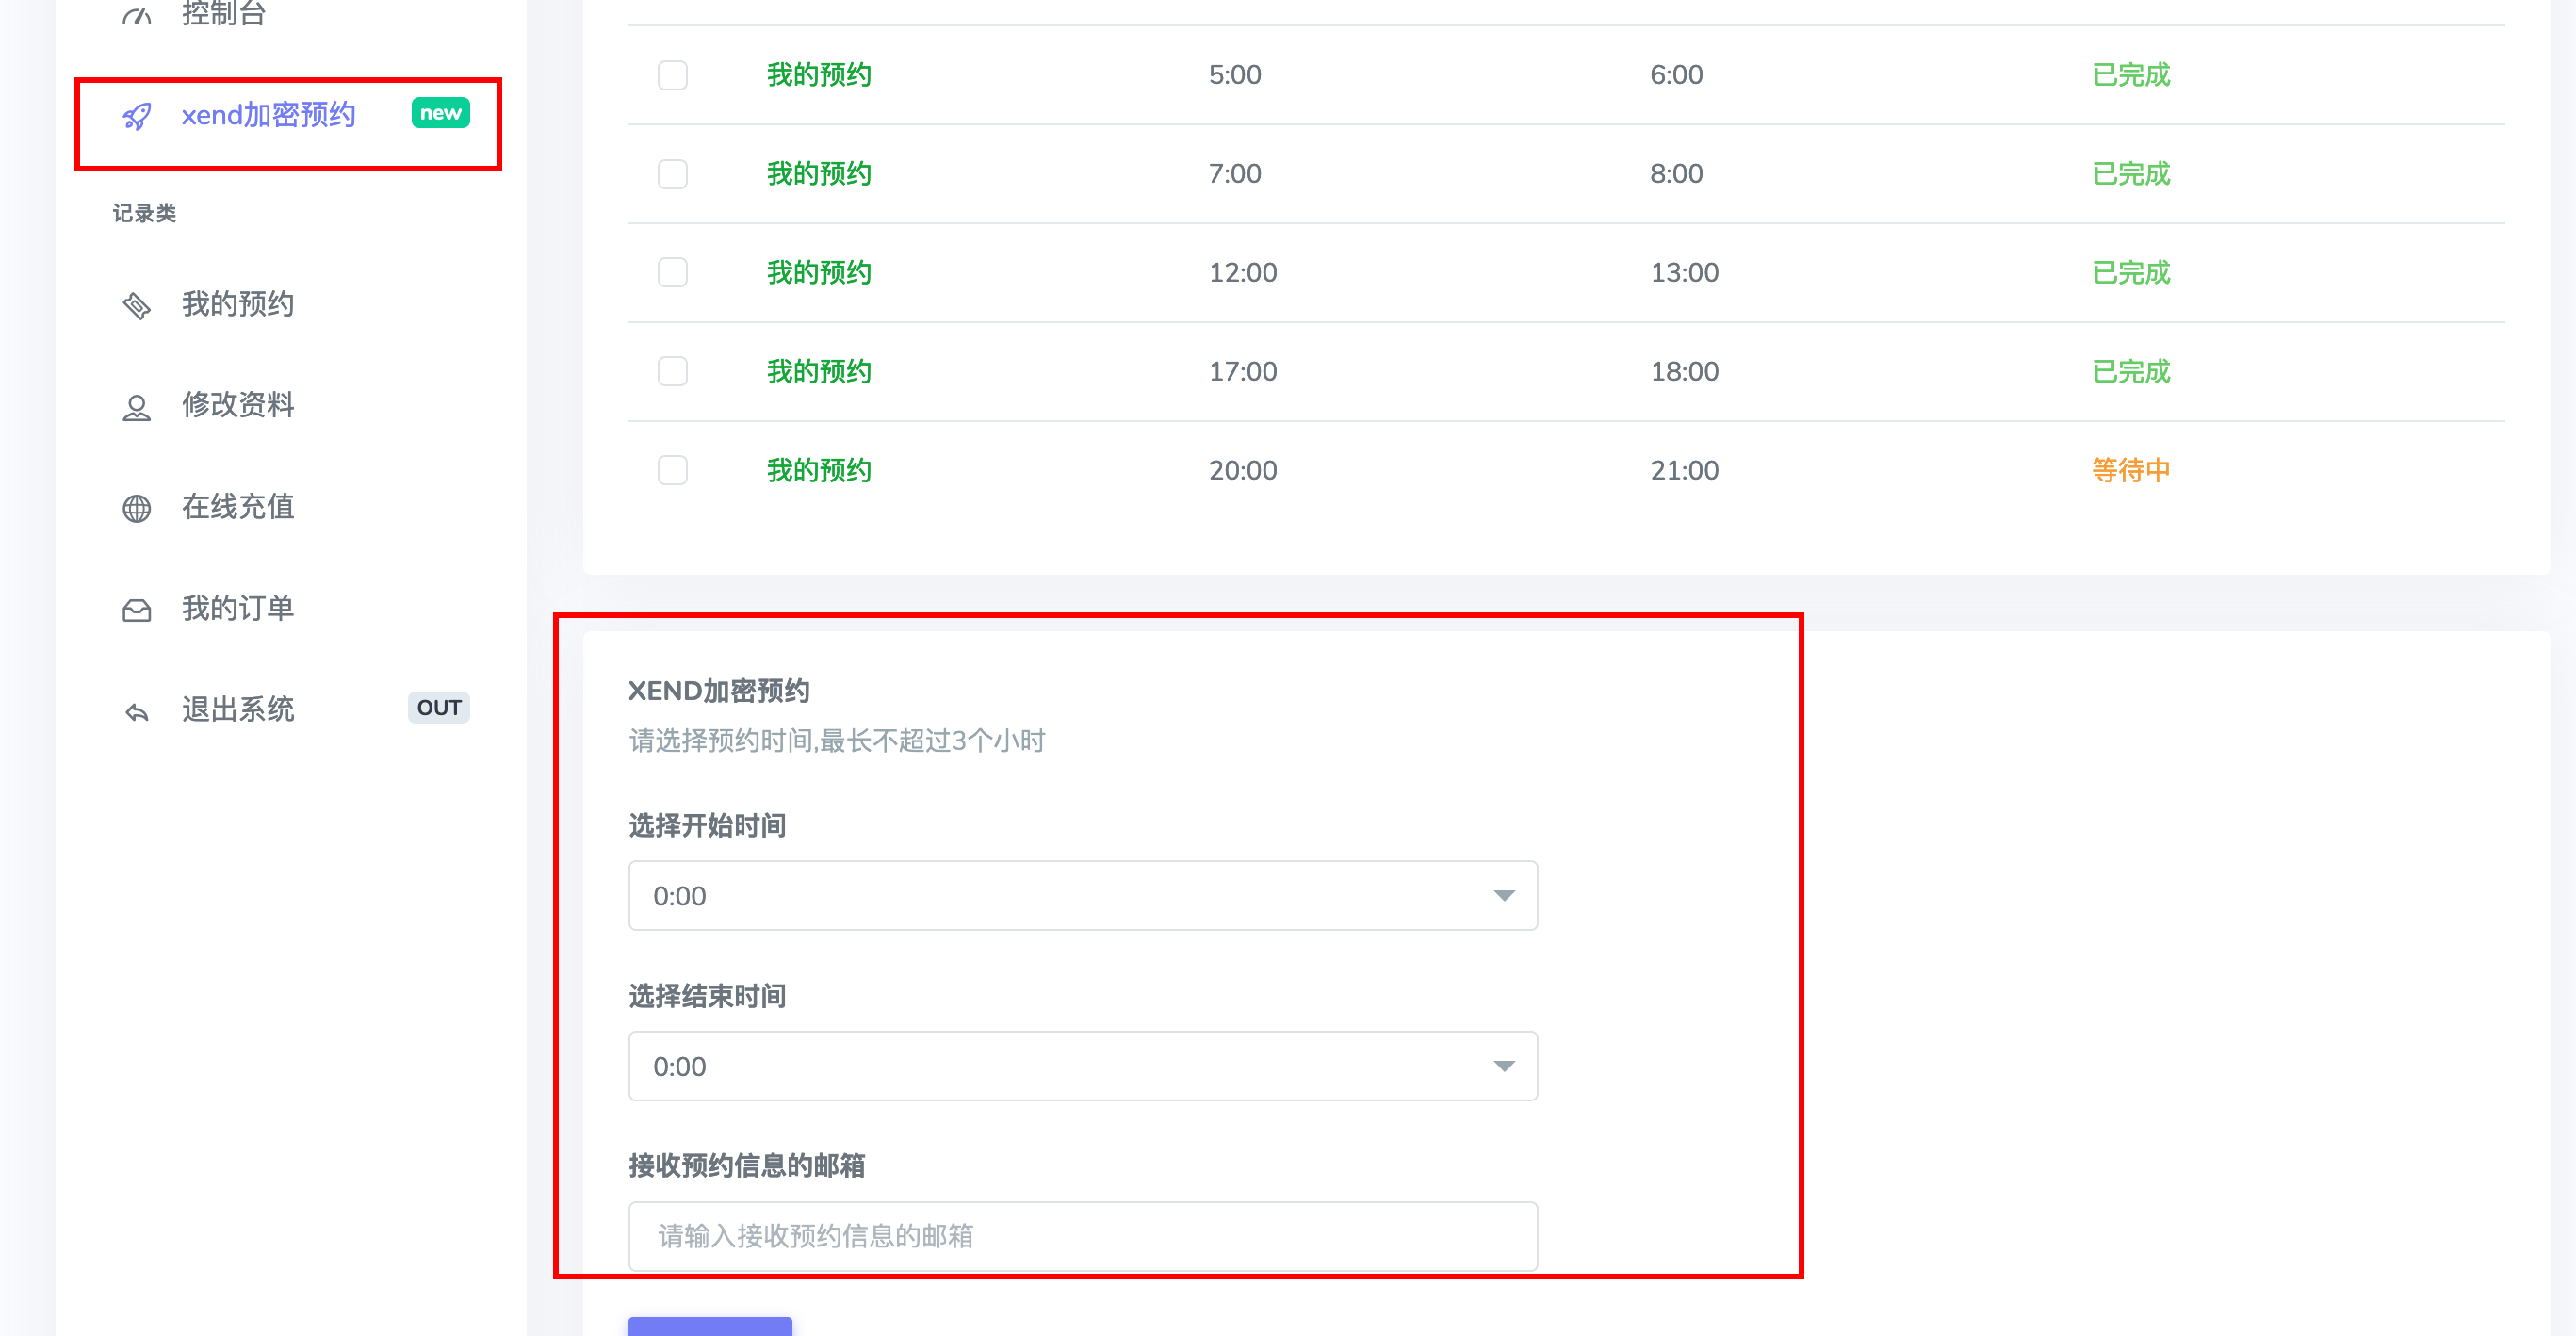Click the globe icon for 在线充值
Screen dimensions: 2576x1336
coord(137,508)
